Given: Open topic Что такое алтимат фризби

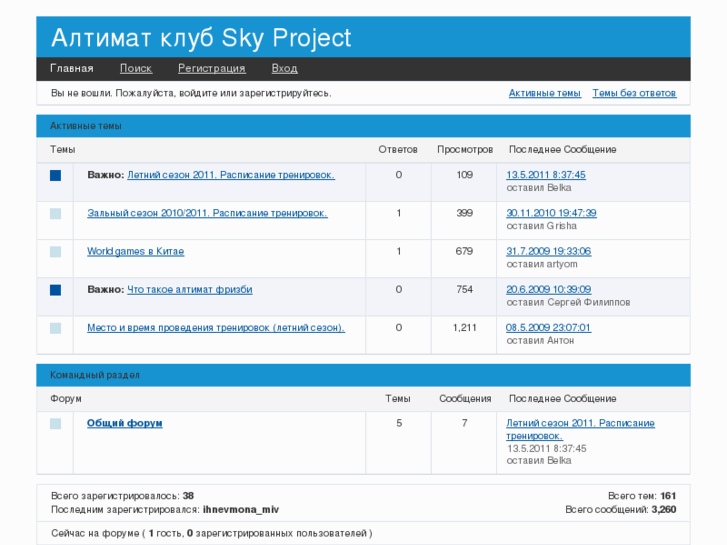Looking at the screenshot, I should click(x=190, y=289).
